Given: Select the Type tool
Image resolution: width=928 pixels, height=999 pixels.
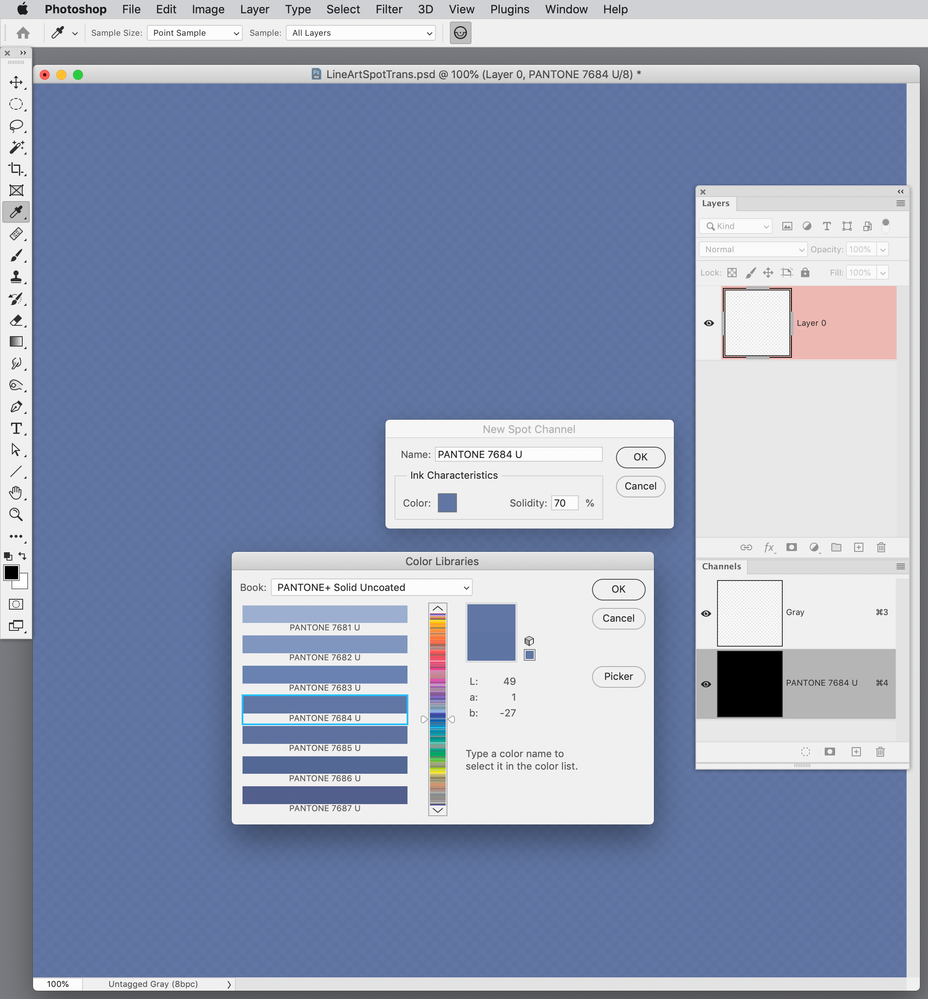Looking at the screenshot, I should click(16, 428).
